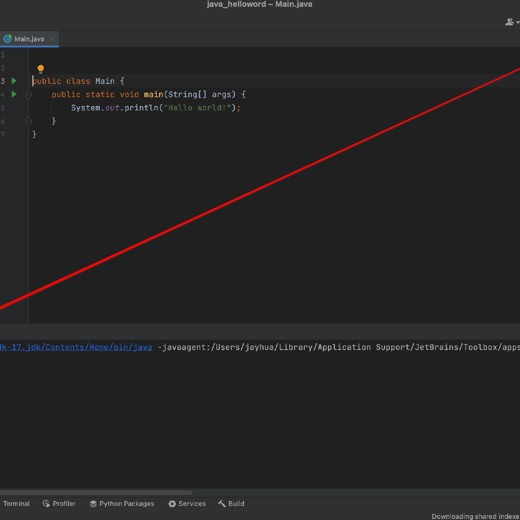The height and width of the screenshot is (520, 520).
Task: Open the Services tool window
Action: pos(187,504)
